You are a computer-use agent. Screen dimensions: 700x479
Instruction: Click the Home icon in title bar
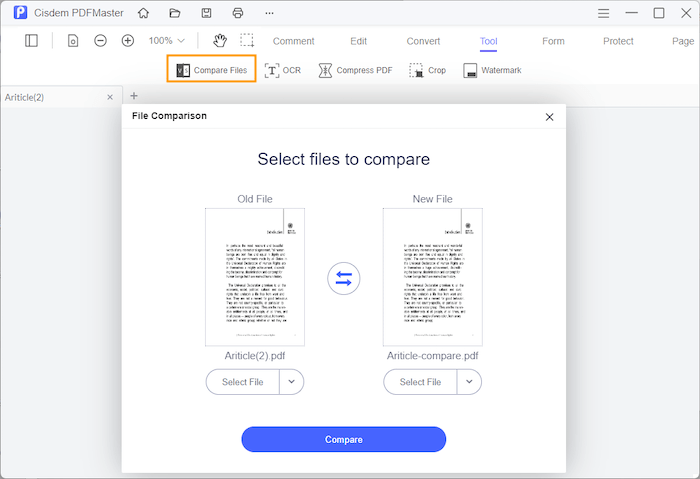(x=143, y=13)
